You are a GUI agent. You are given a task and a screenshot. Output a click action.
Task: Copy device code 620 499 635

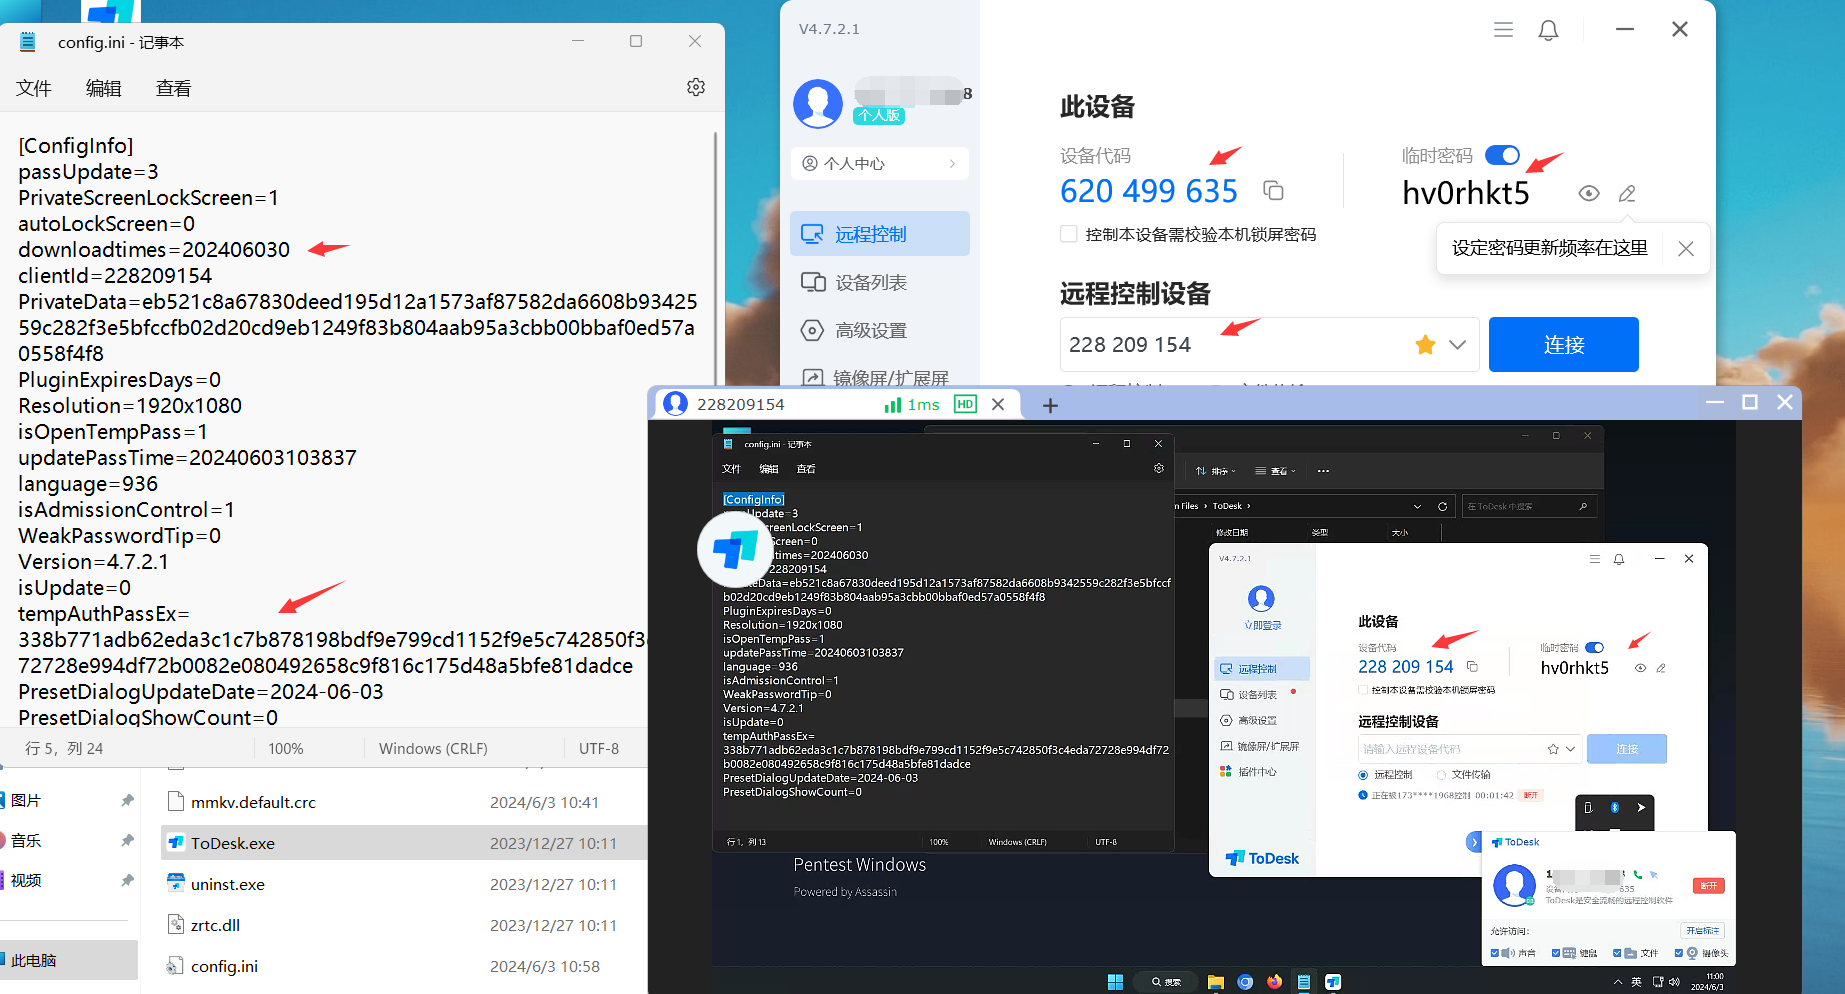pos(1273,190)
